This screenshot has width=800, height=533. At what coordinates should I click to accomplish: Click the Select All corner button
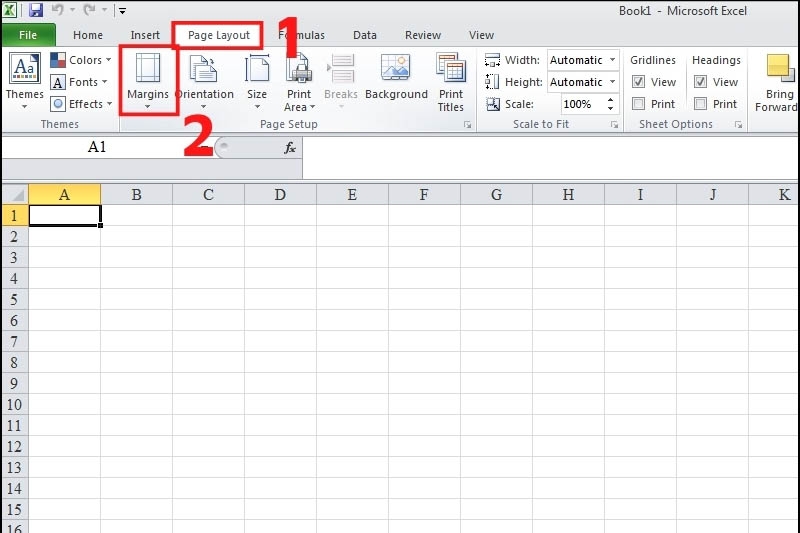(15, 194)
